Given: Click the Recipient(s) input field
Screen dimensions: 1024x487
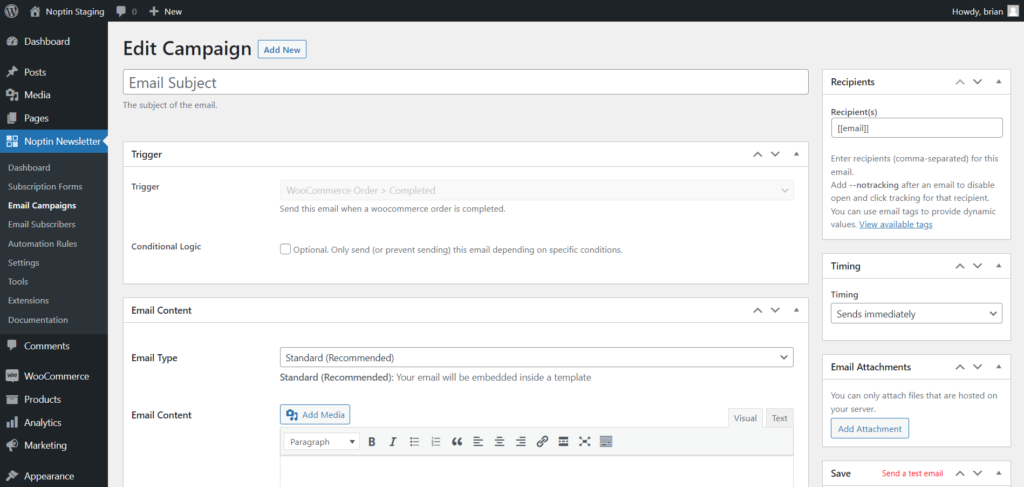Looking at the screenshot, I should click(x=916, y=128).
